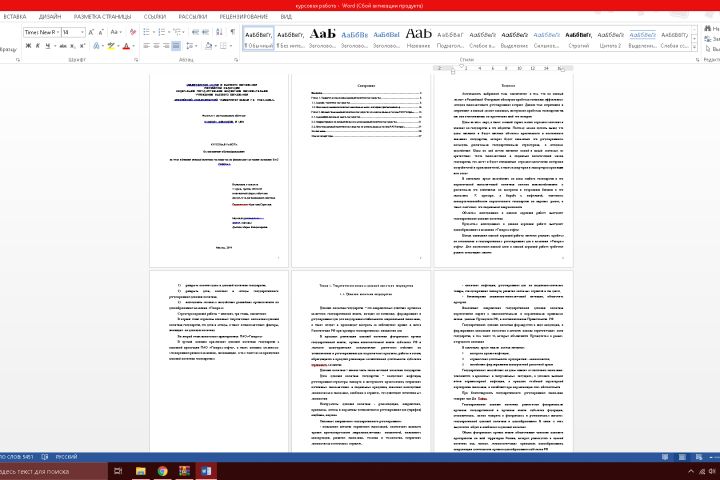Apply multilevel list
The height and width of the screenshot is (480, 720).
(177, 32)
